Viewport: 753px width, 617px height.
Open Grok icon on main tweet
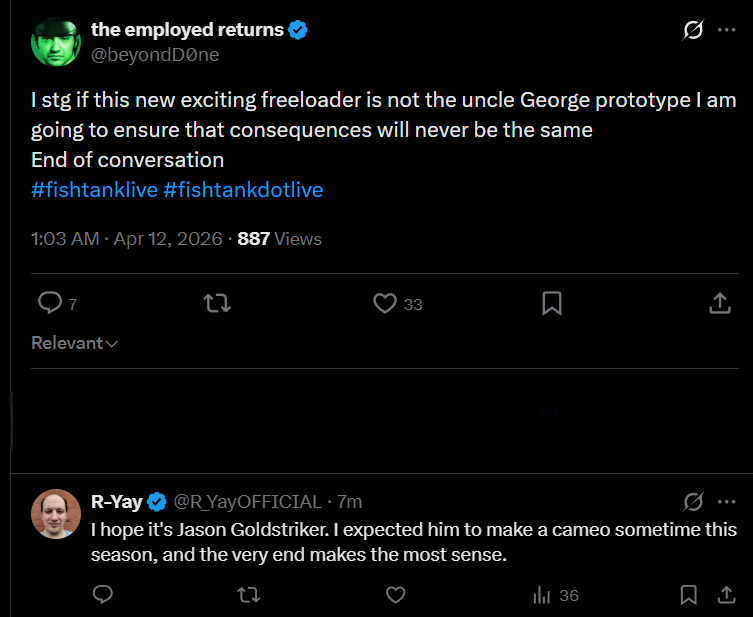point(692,31)
